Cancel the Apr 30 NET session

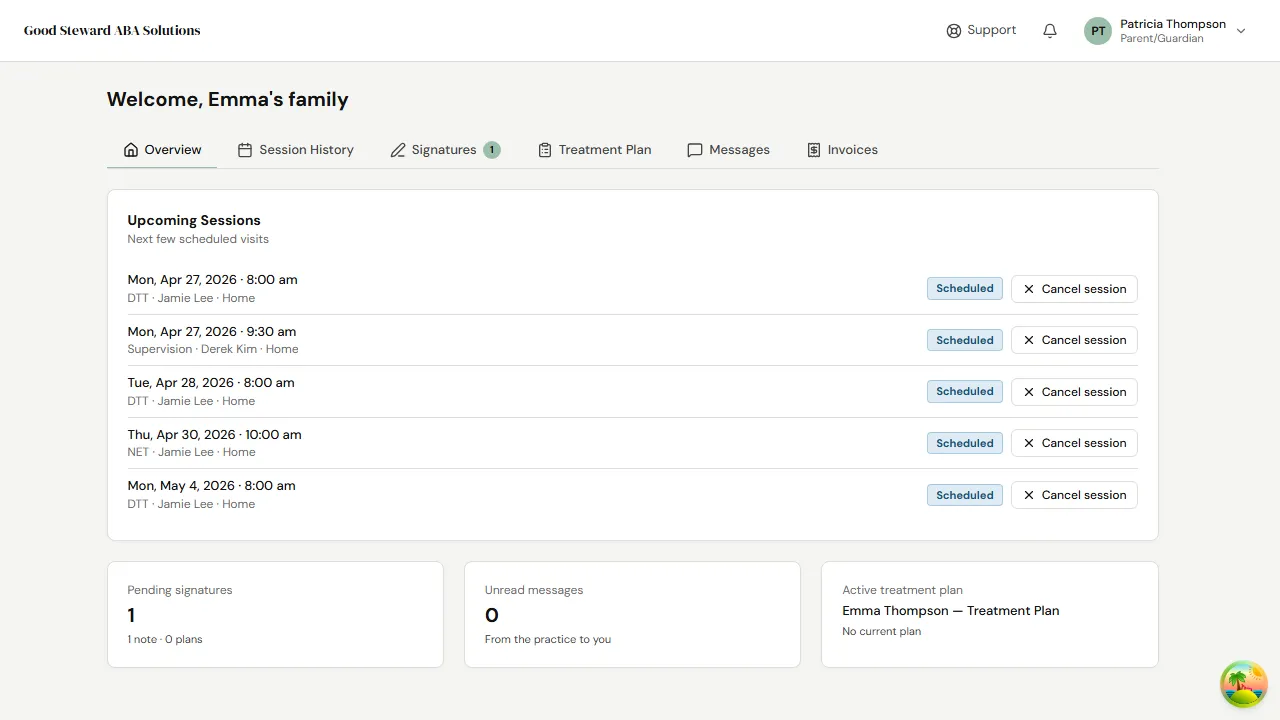(1029, 443)
